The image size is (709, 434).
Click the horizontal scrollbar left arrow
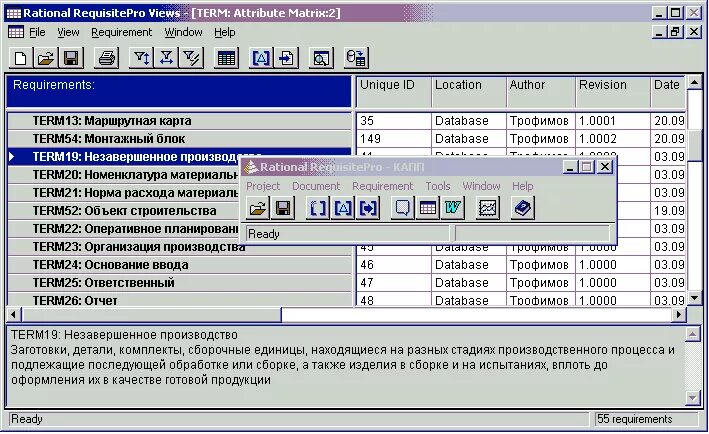coord(14,314)
